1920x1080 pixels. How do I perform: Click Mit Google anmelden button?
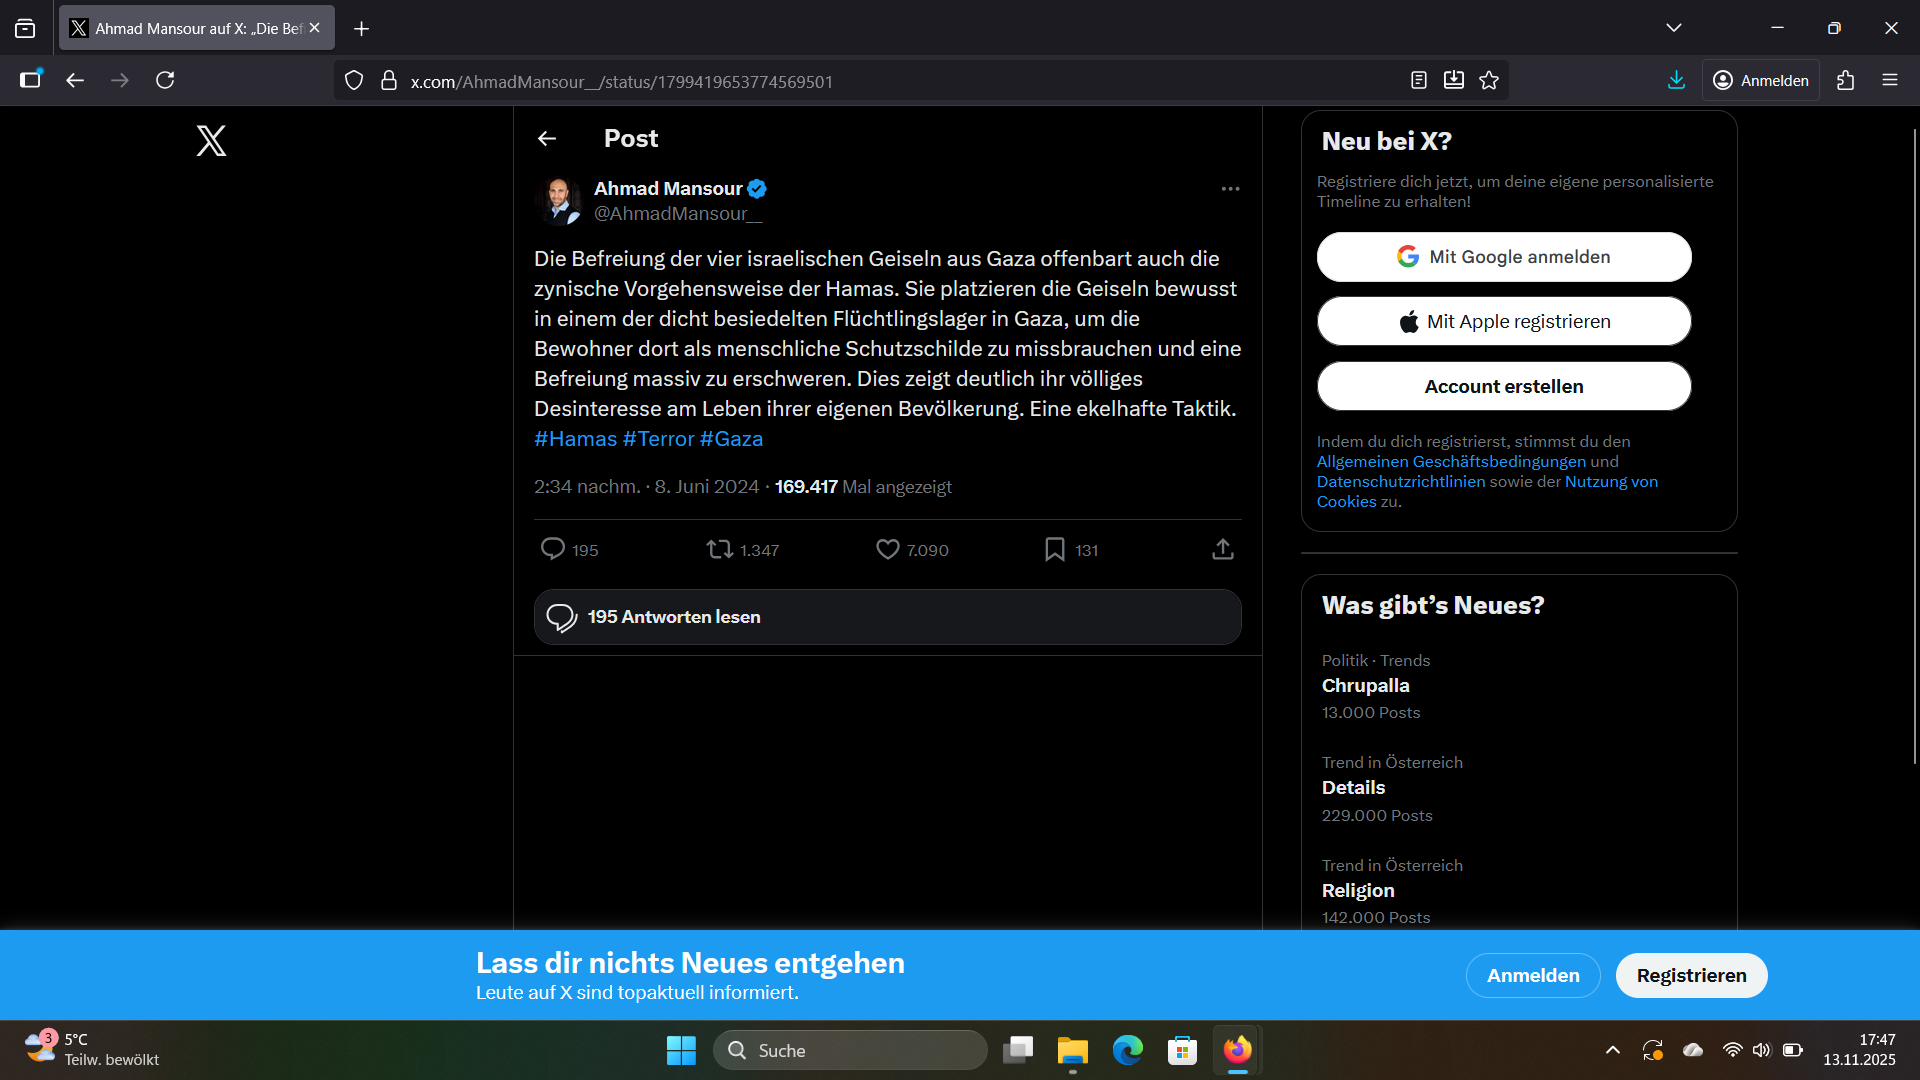[x=1503, y=257]
